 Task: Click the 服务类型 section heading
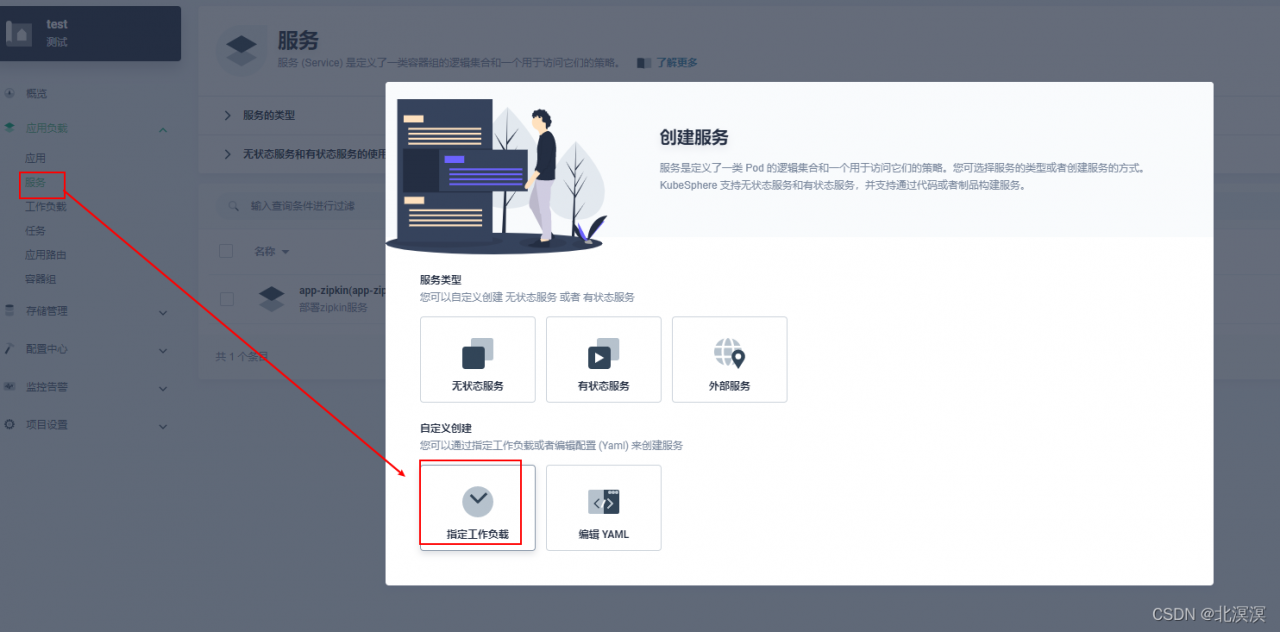(441, 280)
